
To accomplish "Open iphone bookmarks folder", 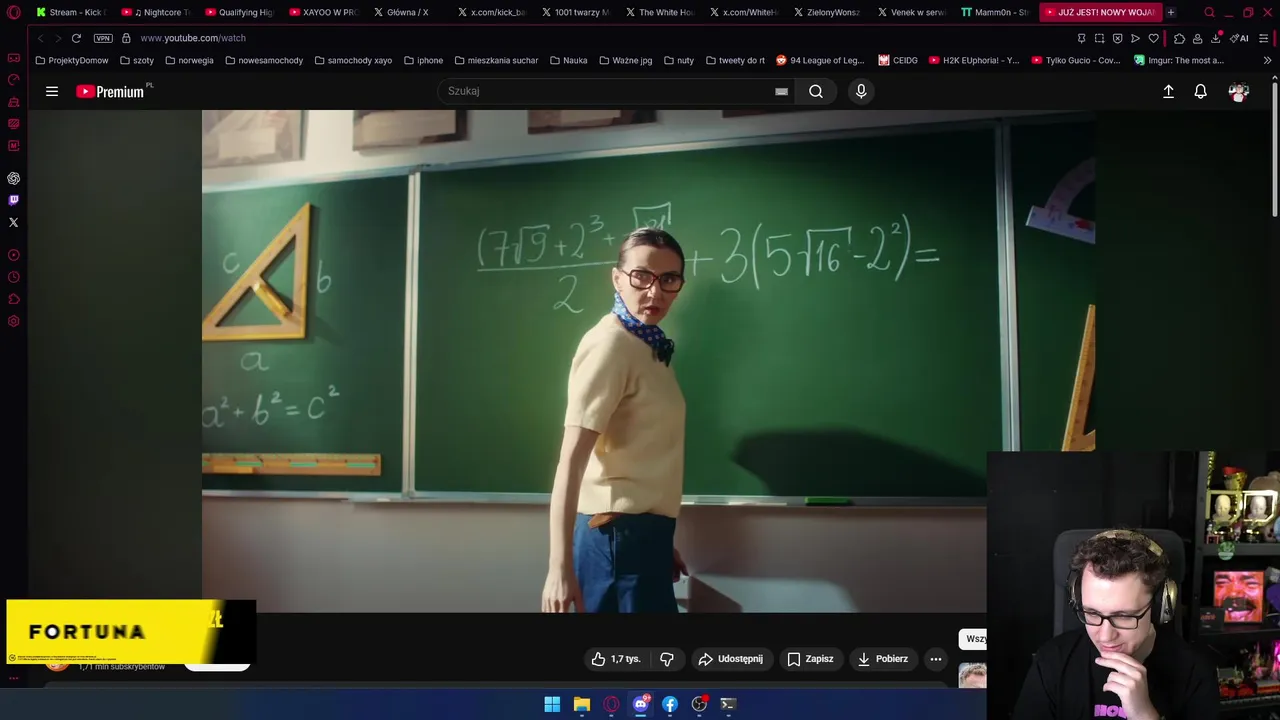I will [423, 60].
